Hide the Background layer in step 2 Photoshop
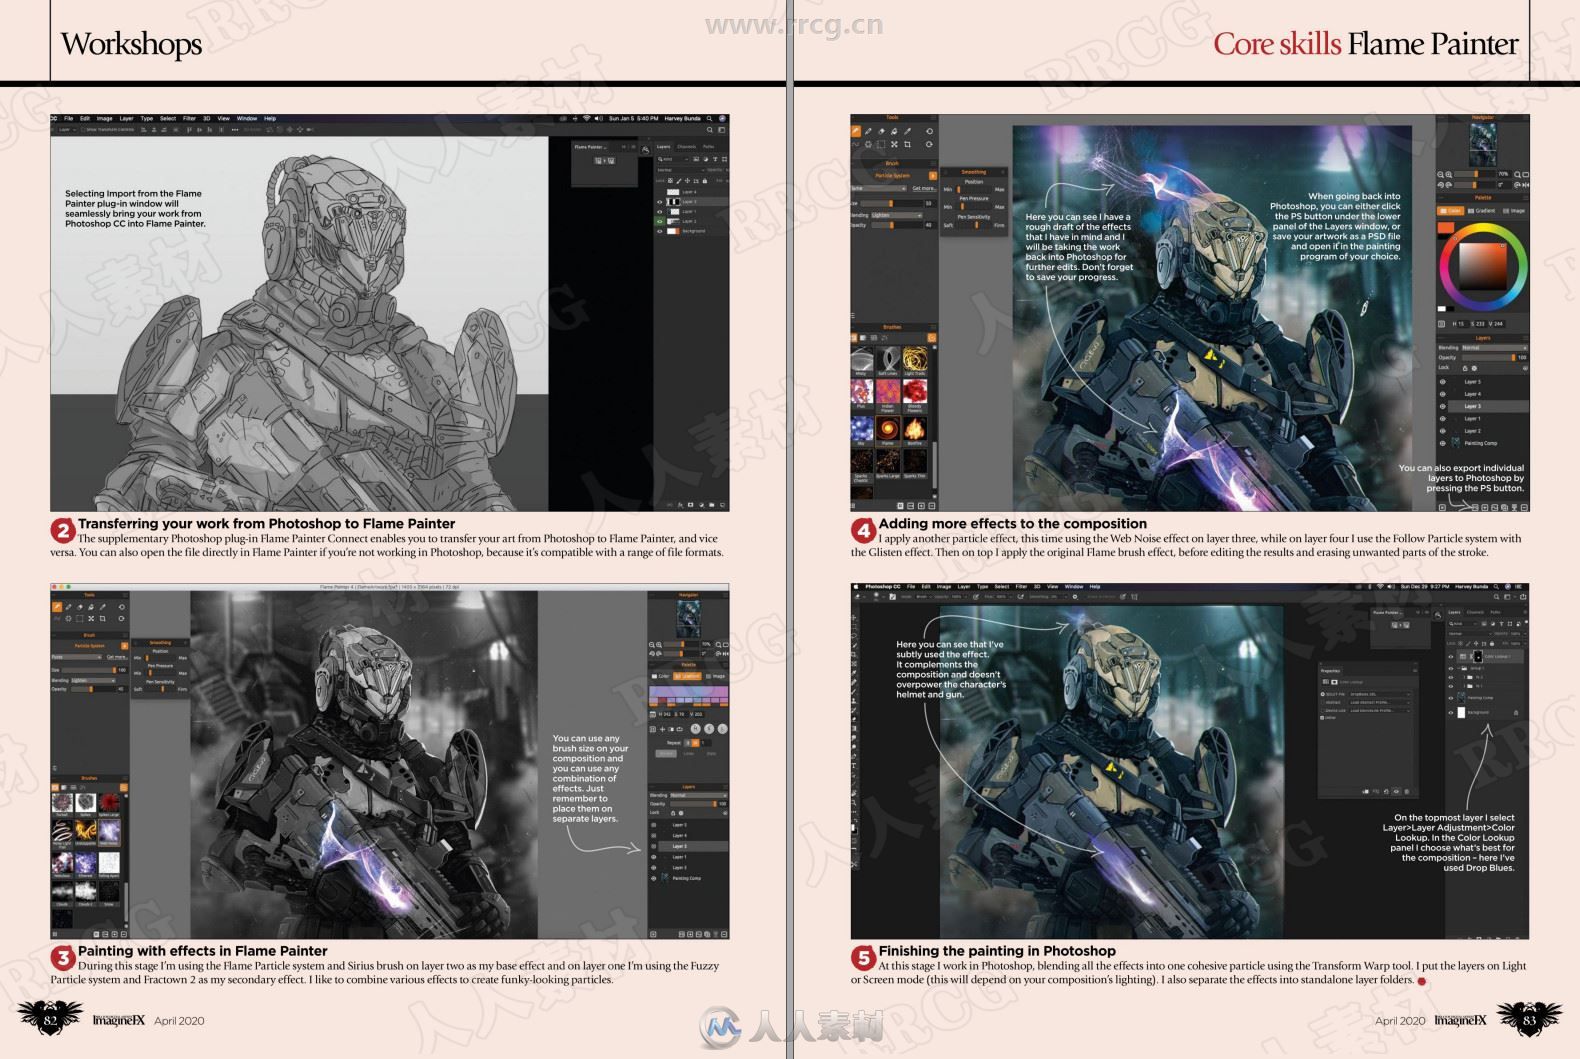Screen dimensions: 1580x1059 coord(659,231)
